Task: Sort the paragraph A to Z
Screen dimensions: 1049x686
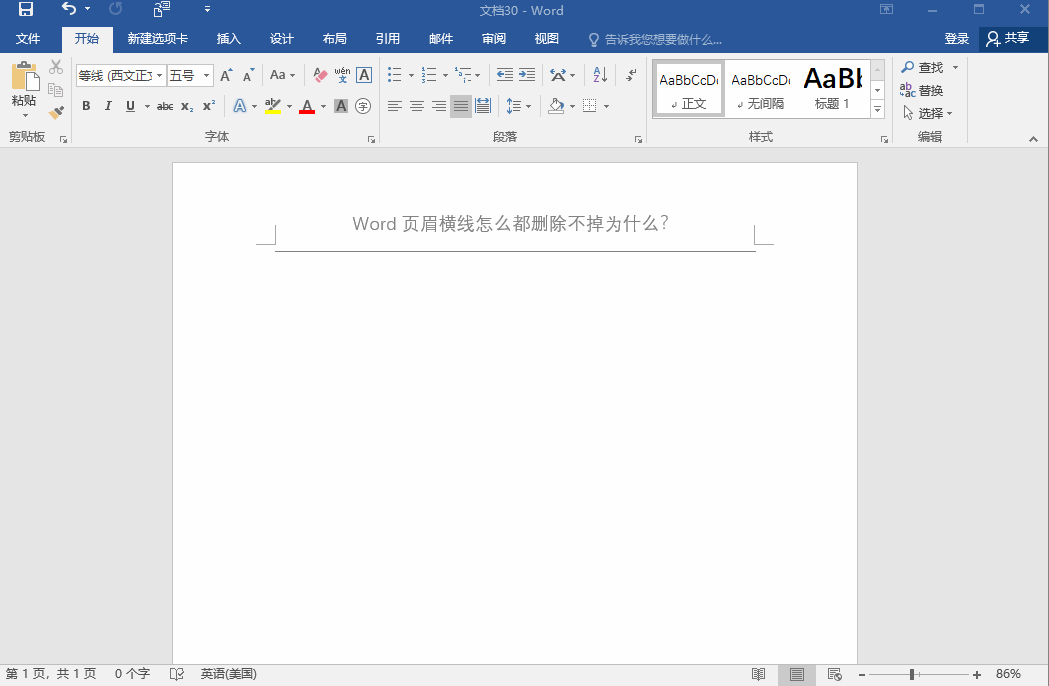Action: click(600, 75)
